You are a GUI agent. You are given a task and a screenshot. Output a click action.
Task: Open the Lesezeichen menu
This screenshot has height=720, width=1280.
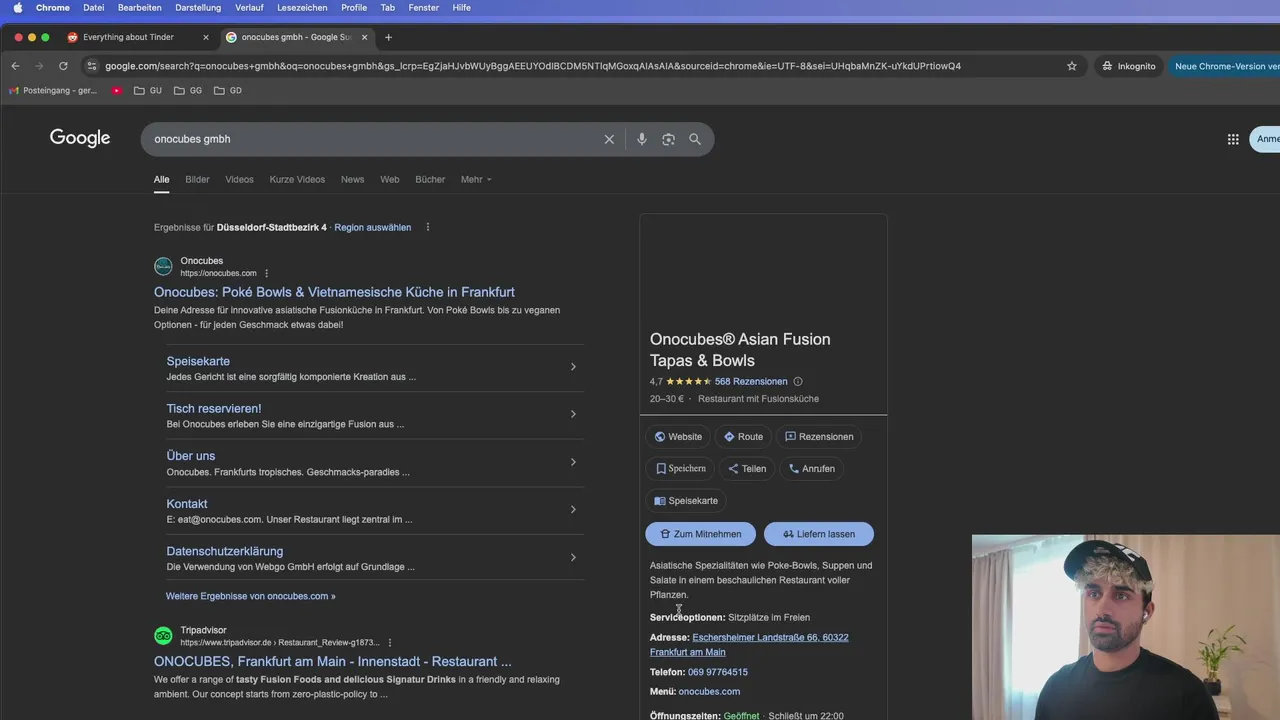[302, 8]
